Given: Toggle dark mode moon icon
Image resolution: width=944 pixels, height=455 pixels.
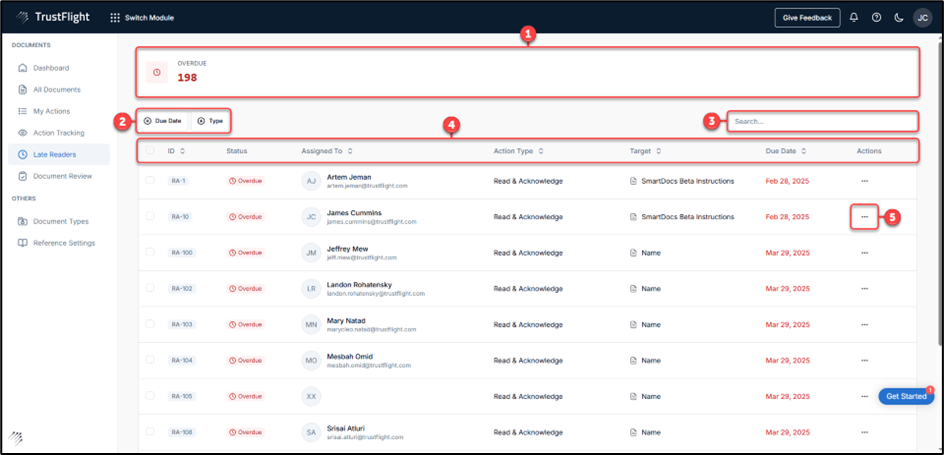Looking at the screenshot, I should (x=898, y=17).
